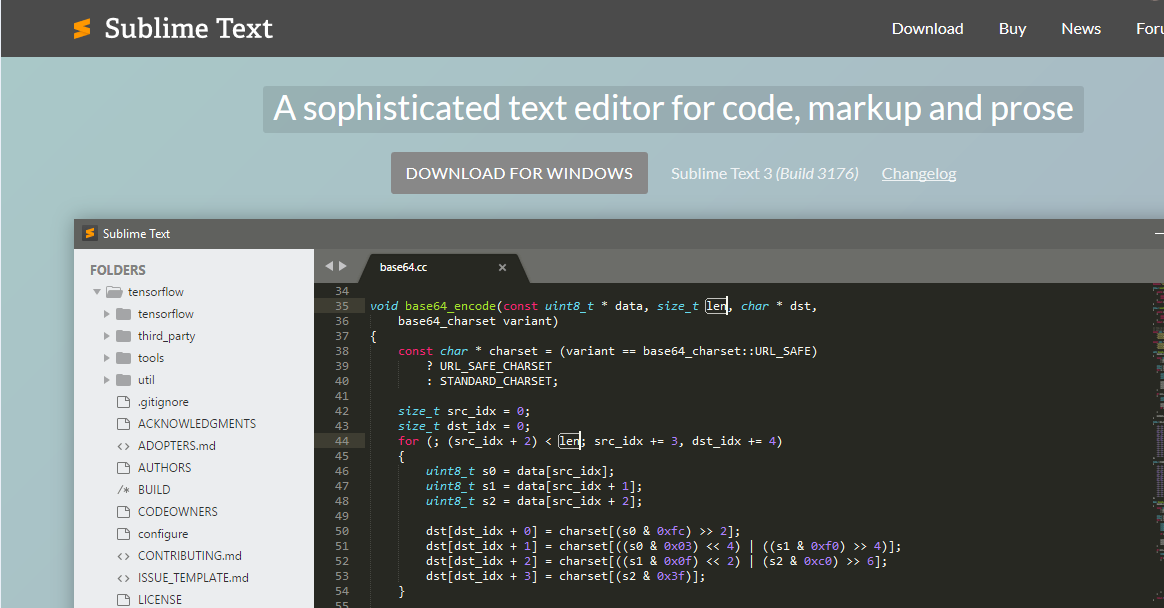Go to next tab with right arrow
The height and width of the screenshot is (608, 1164).
click(x=343, y=266)
